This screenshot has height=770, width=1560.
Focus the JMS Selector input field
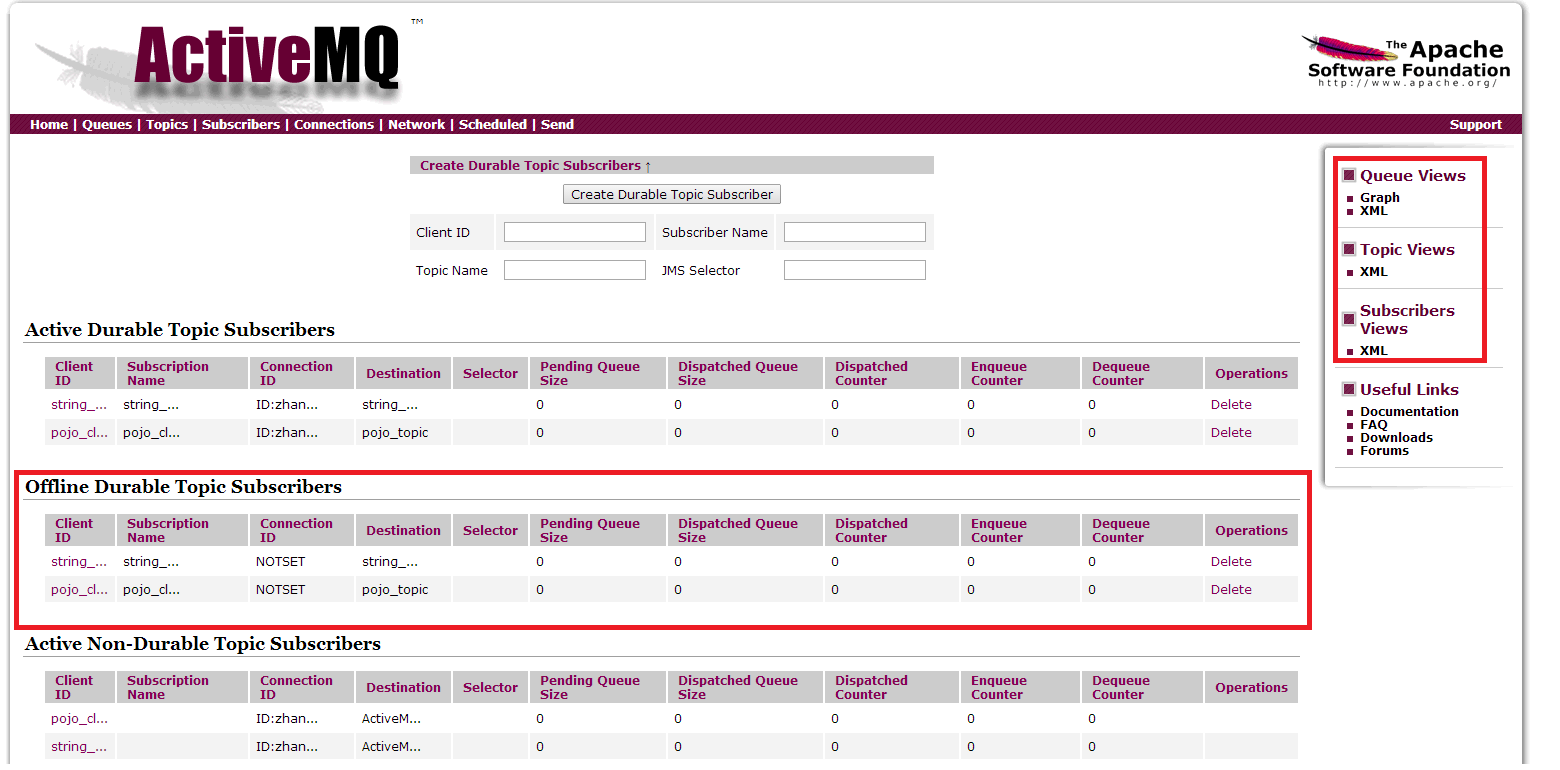[x=855, y=270]
